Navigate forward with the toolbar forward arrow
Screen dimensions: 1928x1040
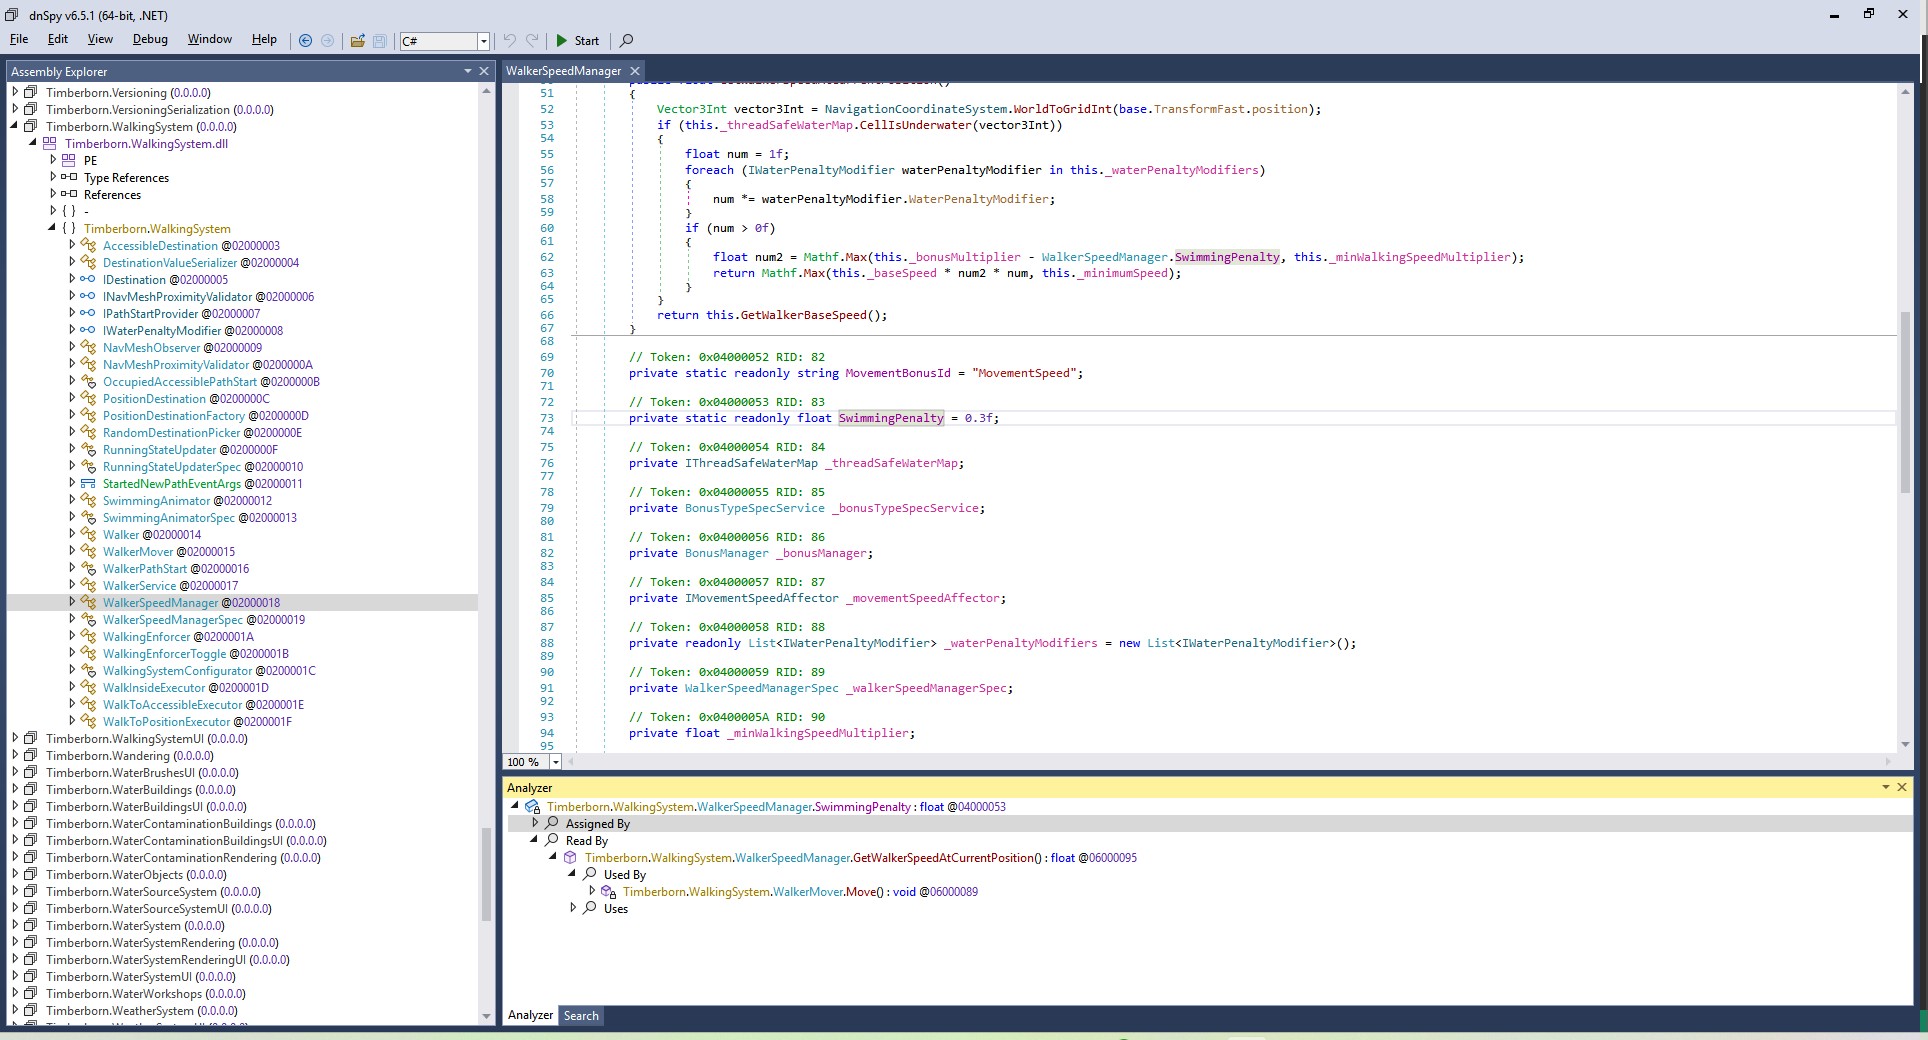tap(327, 41)
